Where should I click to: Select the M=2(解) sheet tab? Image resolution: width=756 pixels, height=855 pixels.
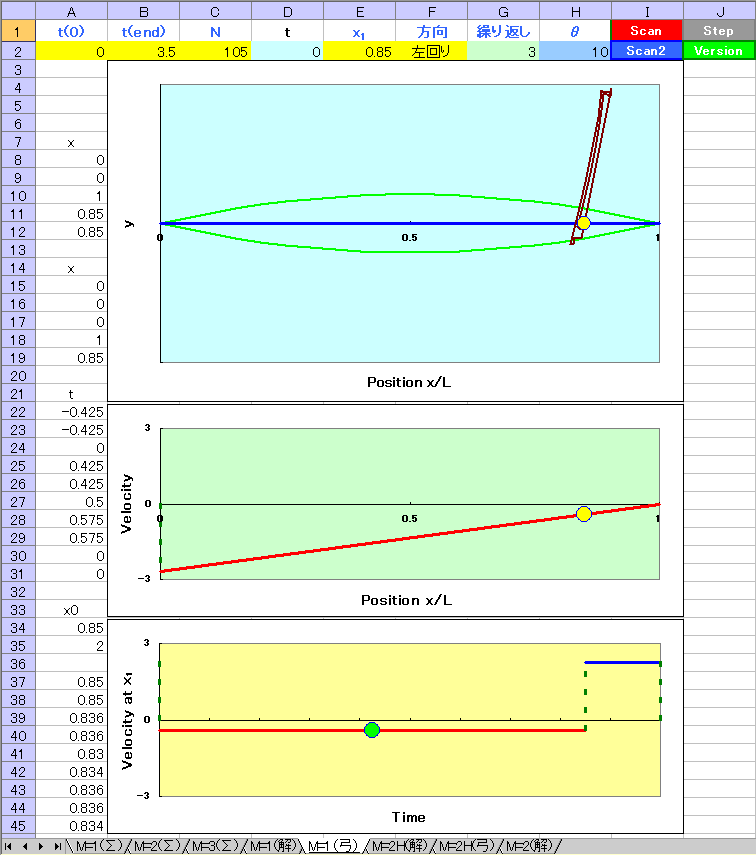pos(527,846)
